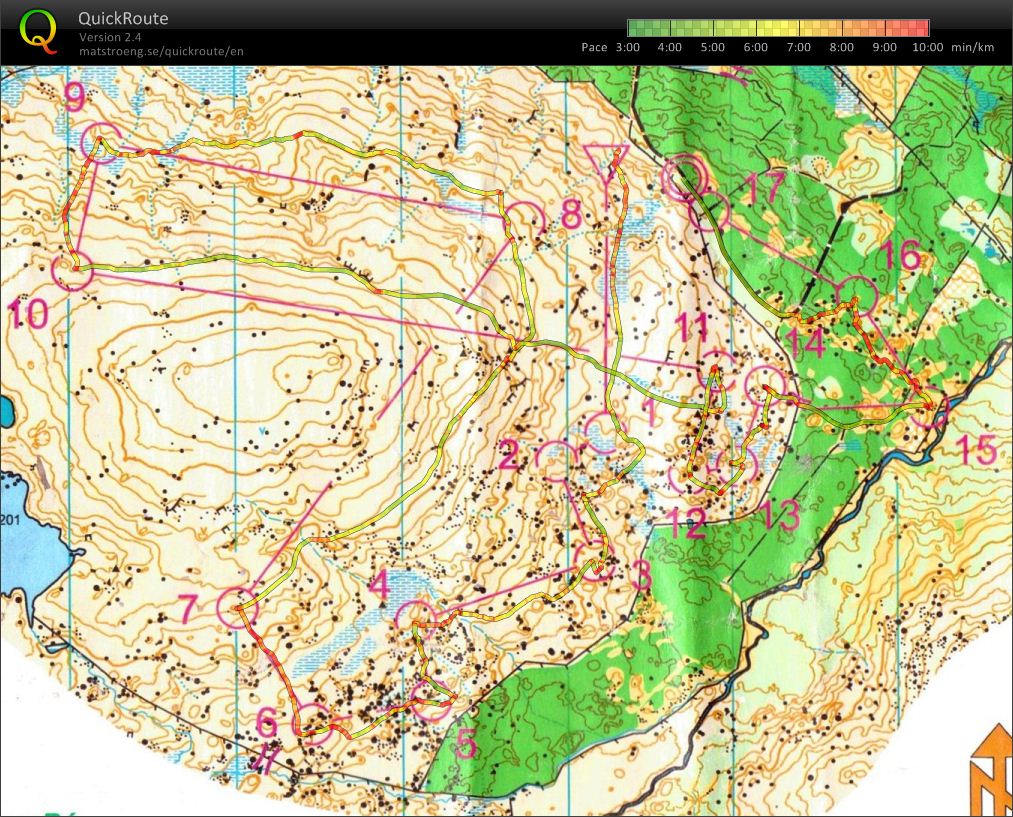Click the min/km unit label
Viewport: 1013px width, 817px height.
click(972, 47)
